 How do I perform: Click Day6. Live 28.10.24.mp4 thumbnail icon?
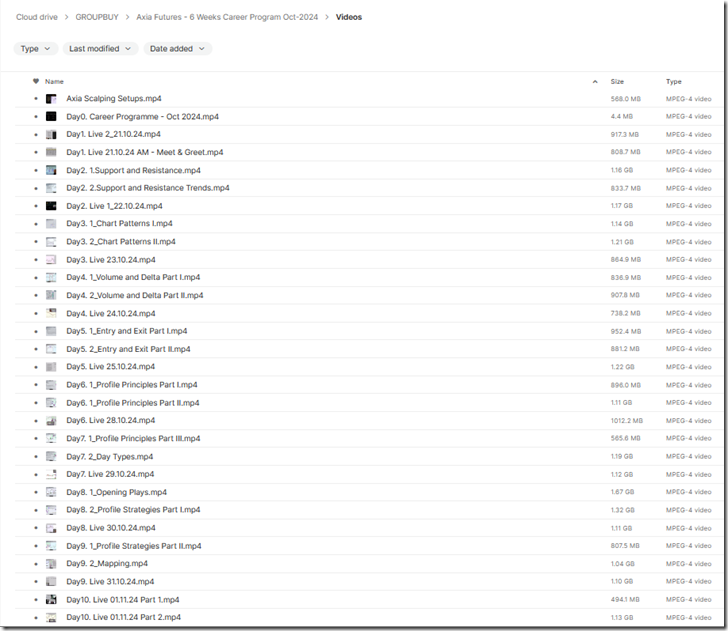coord(51,421)
